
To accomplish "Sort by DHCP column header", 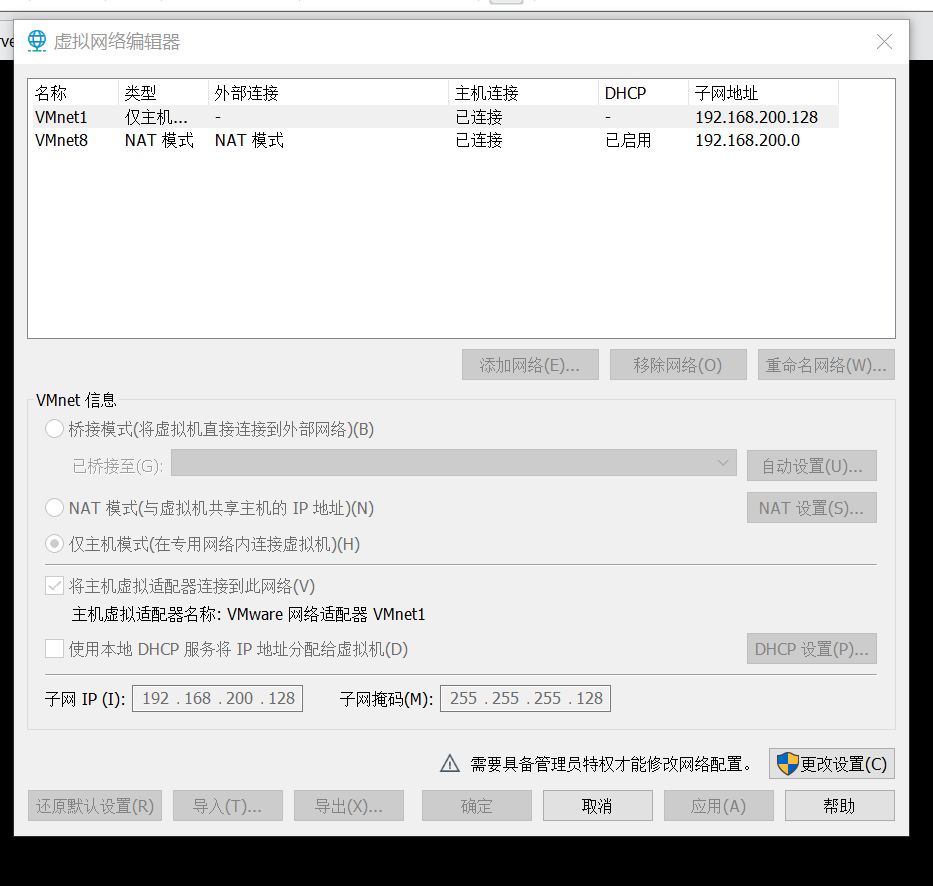I will pos(643,93).
